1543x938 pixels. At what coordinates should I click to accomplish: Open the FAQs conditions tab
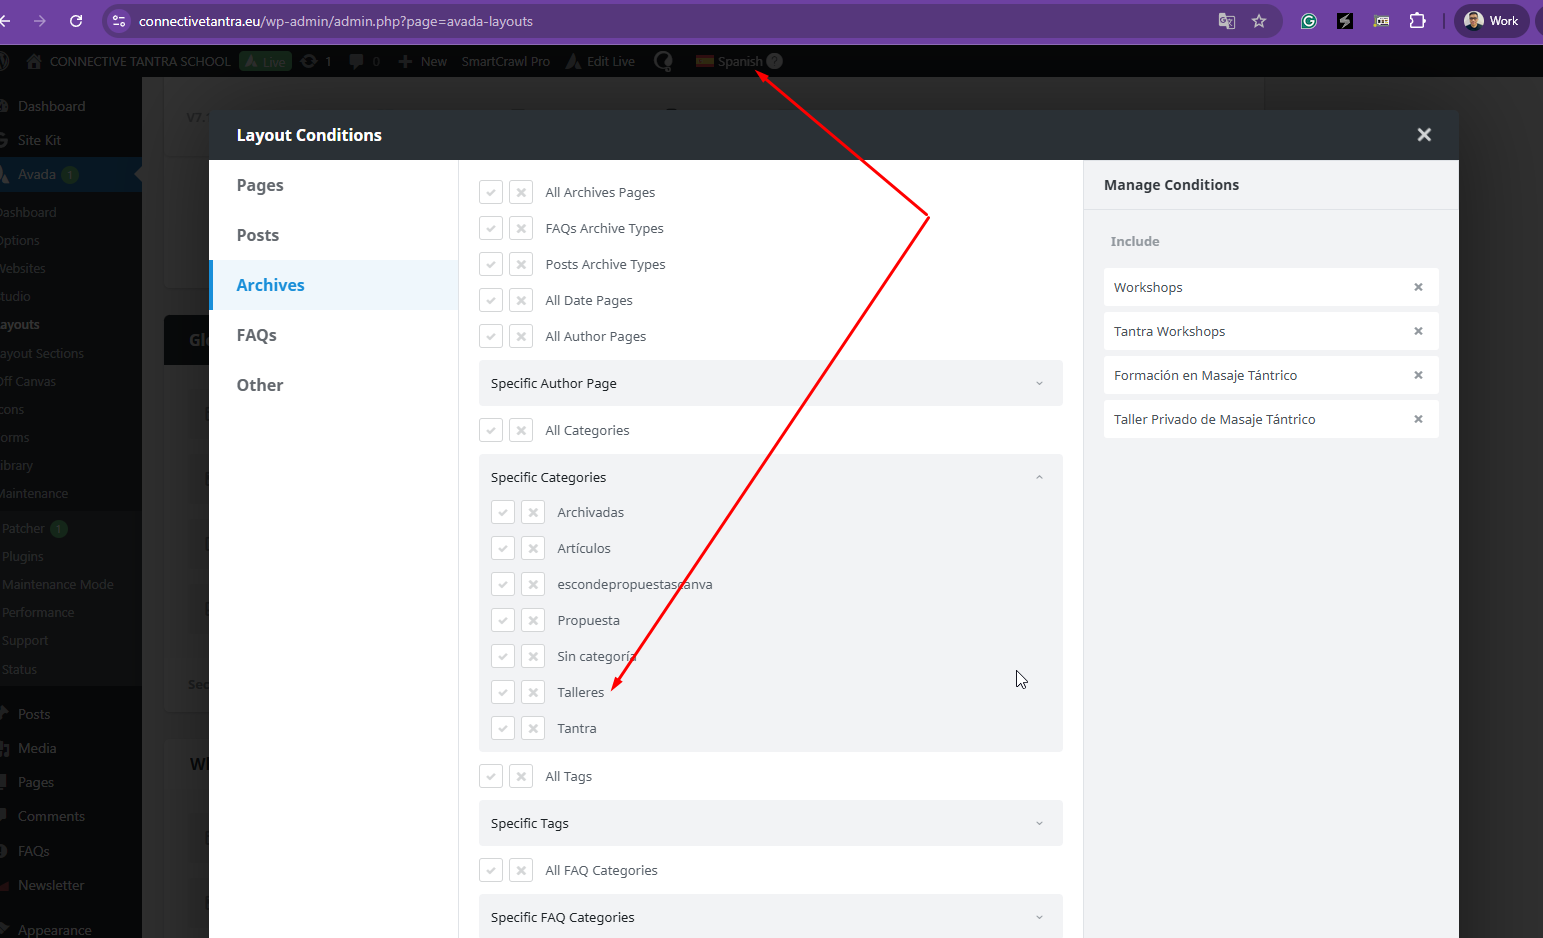click(257, 335)
